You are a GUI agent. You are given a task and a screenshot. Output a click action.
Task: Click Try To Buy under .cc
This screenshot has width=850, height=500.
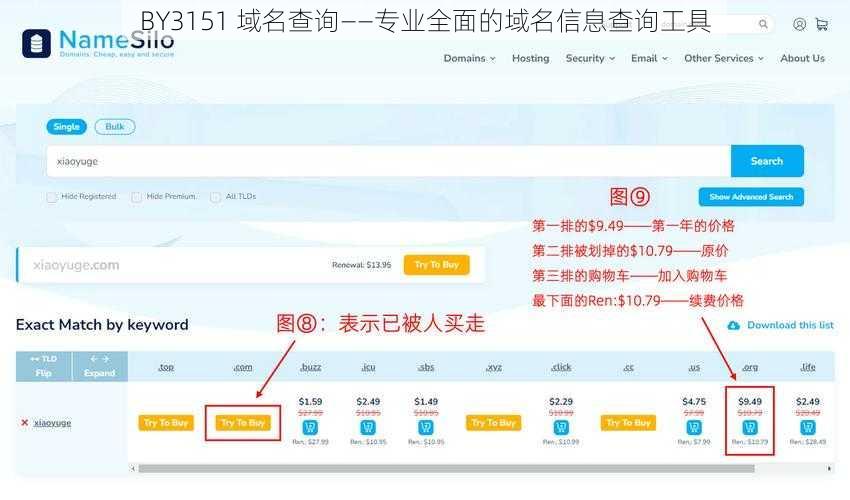(x=628, y=422)
